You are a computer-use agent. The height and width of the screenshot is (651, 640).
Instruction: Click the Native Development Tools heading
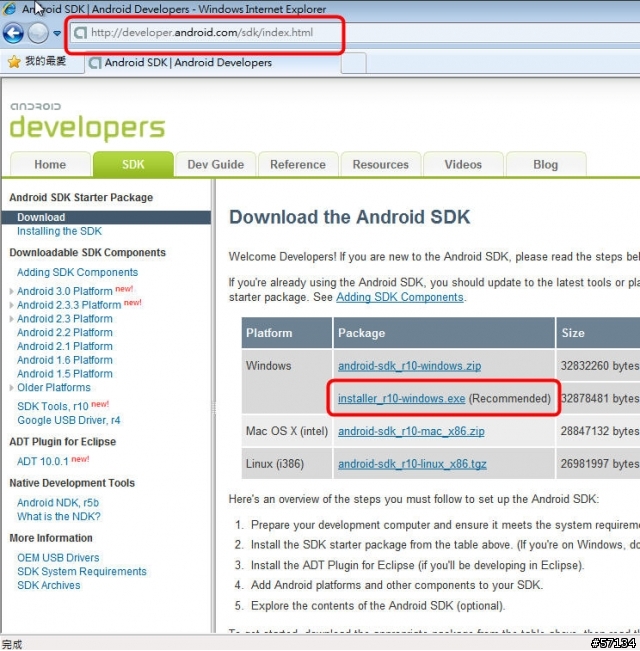coord(72,483)
